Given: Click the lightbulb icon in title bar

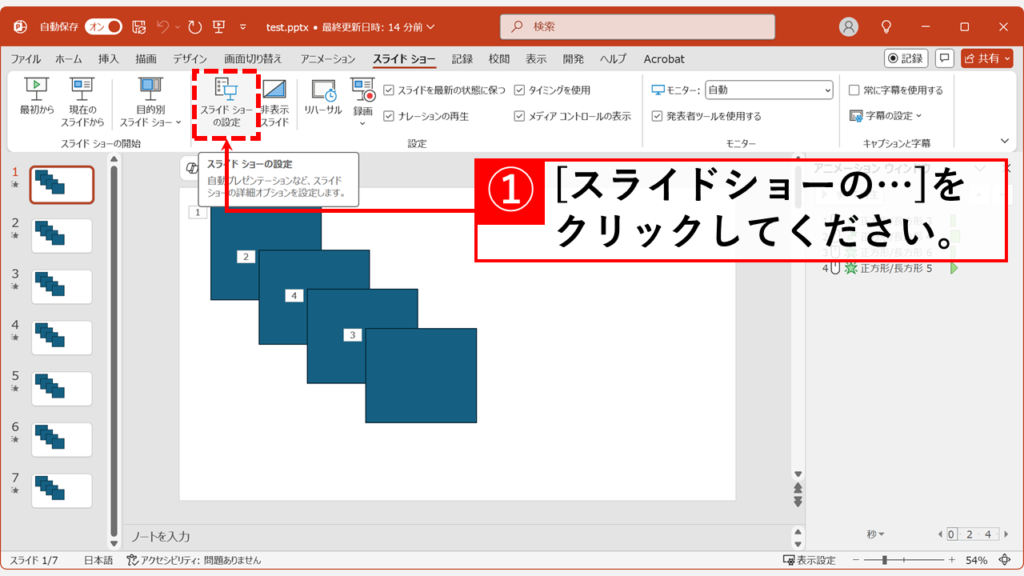Looking at the screenshot, I should (x=886, y=27).
